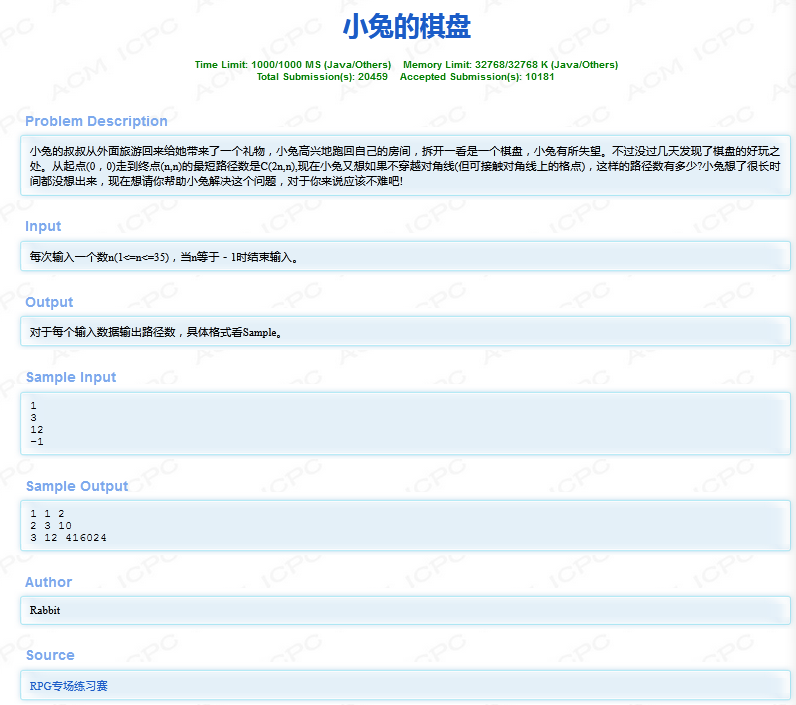The height and width of the screenshot is (705, 796).
Task: Click the Problem Description heading
Action: pos(96,121)
